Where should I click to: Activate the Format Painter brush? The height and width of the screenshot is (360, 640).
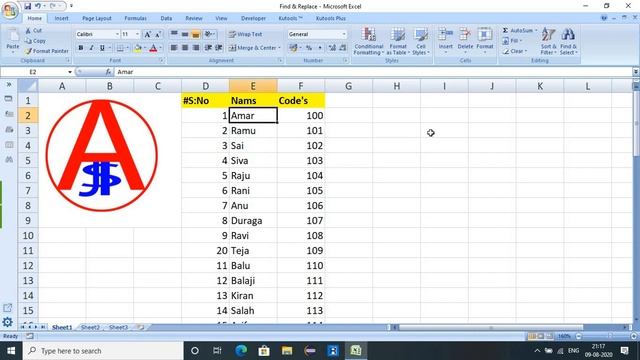pyautogui.click(x=47, y=51)
